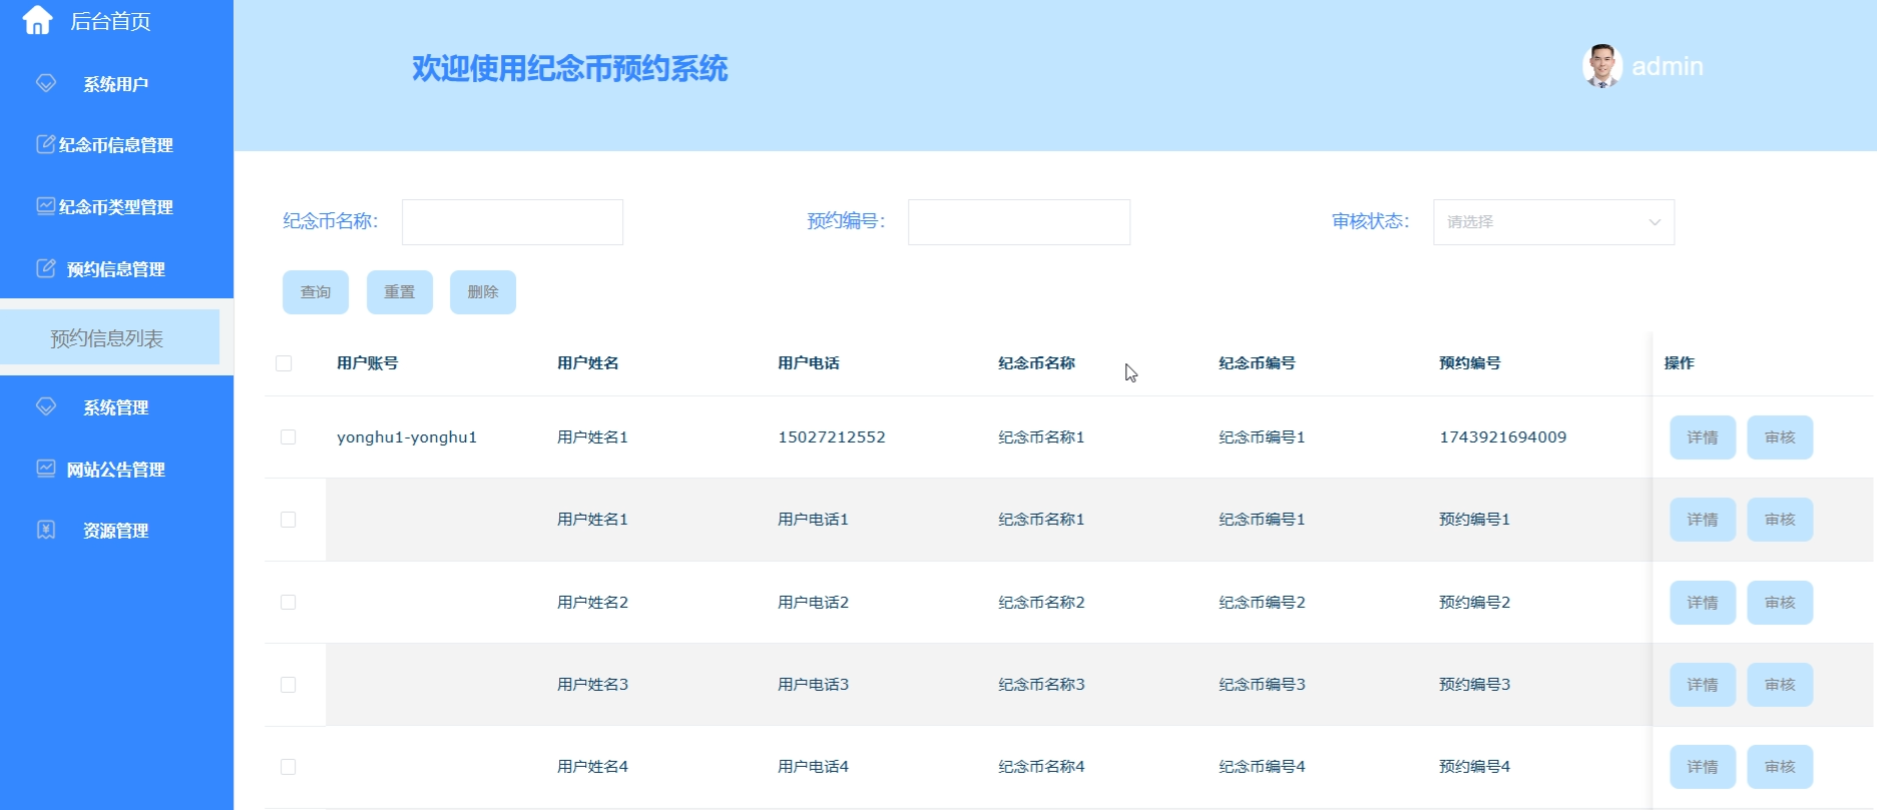Click the 删除 button

click(482, 292)
